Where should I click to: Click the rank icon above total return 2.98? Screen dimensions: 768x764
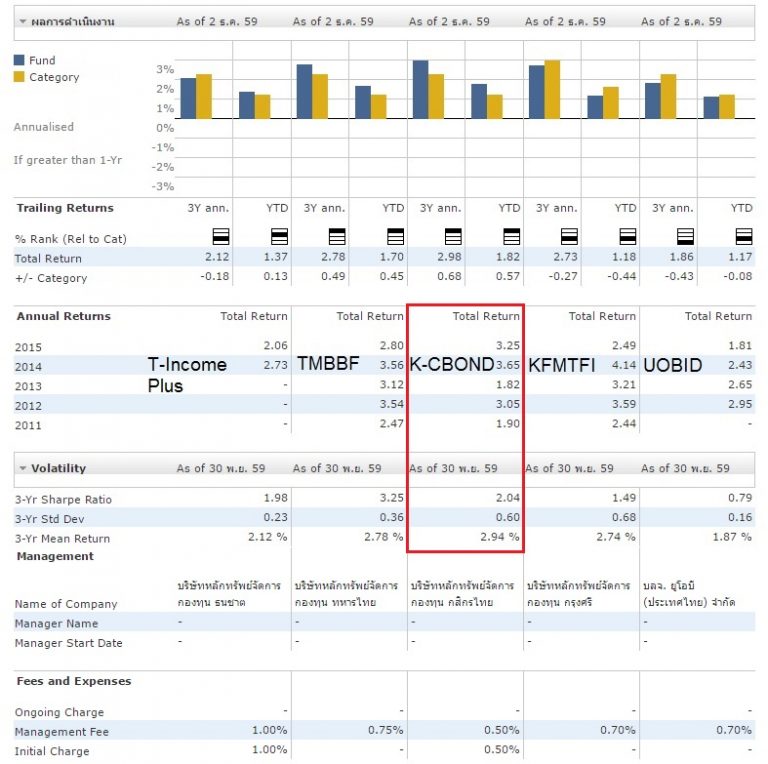tap(453, 237)
